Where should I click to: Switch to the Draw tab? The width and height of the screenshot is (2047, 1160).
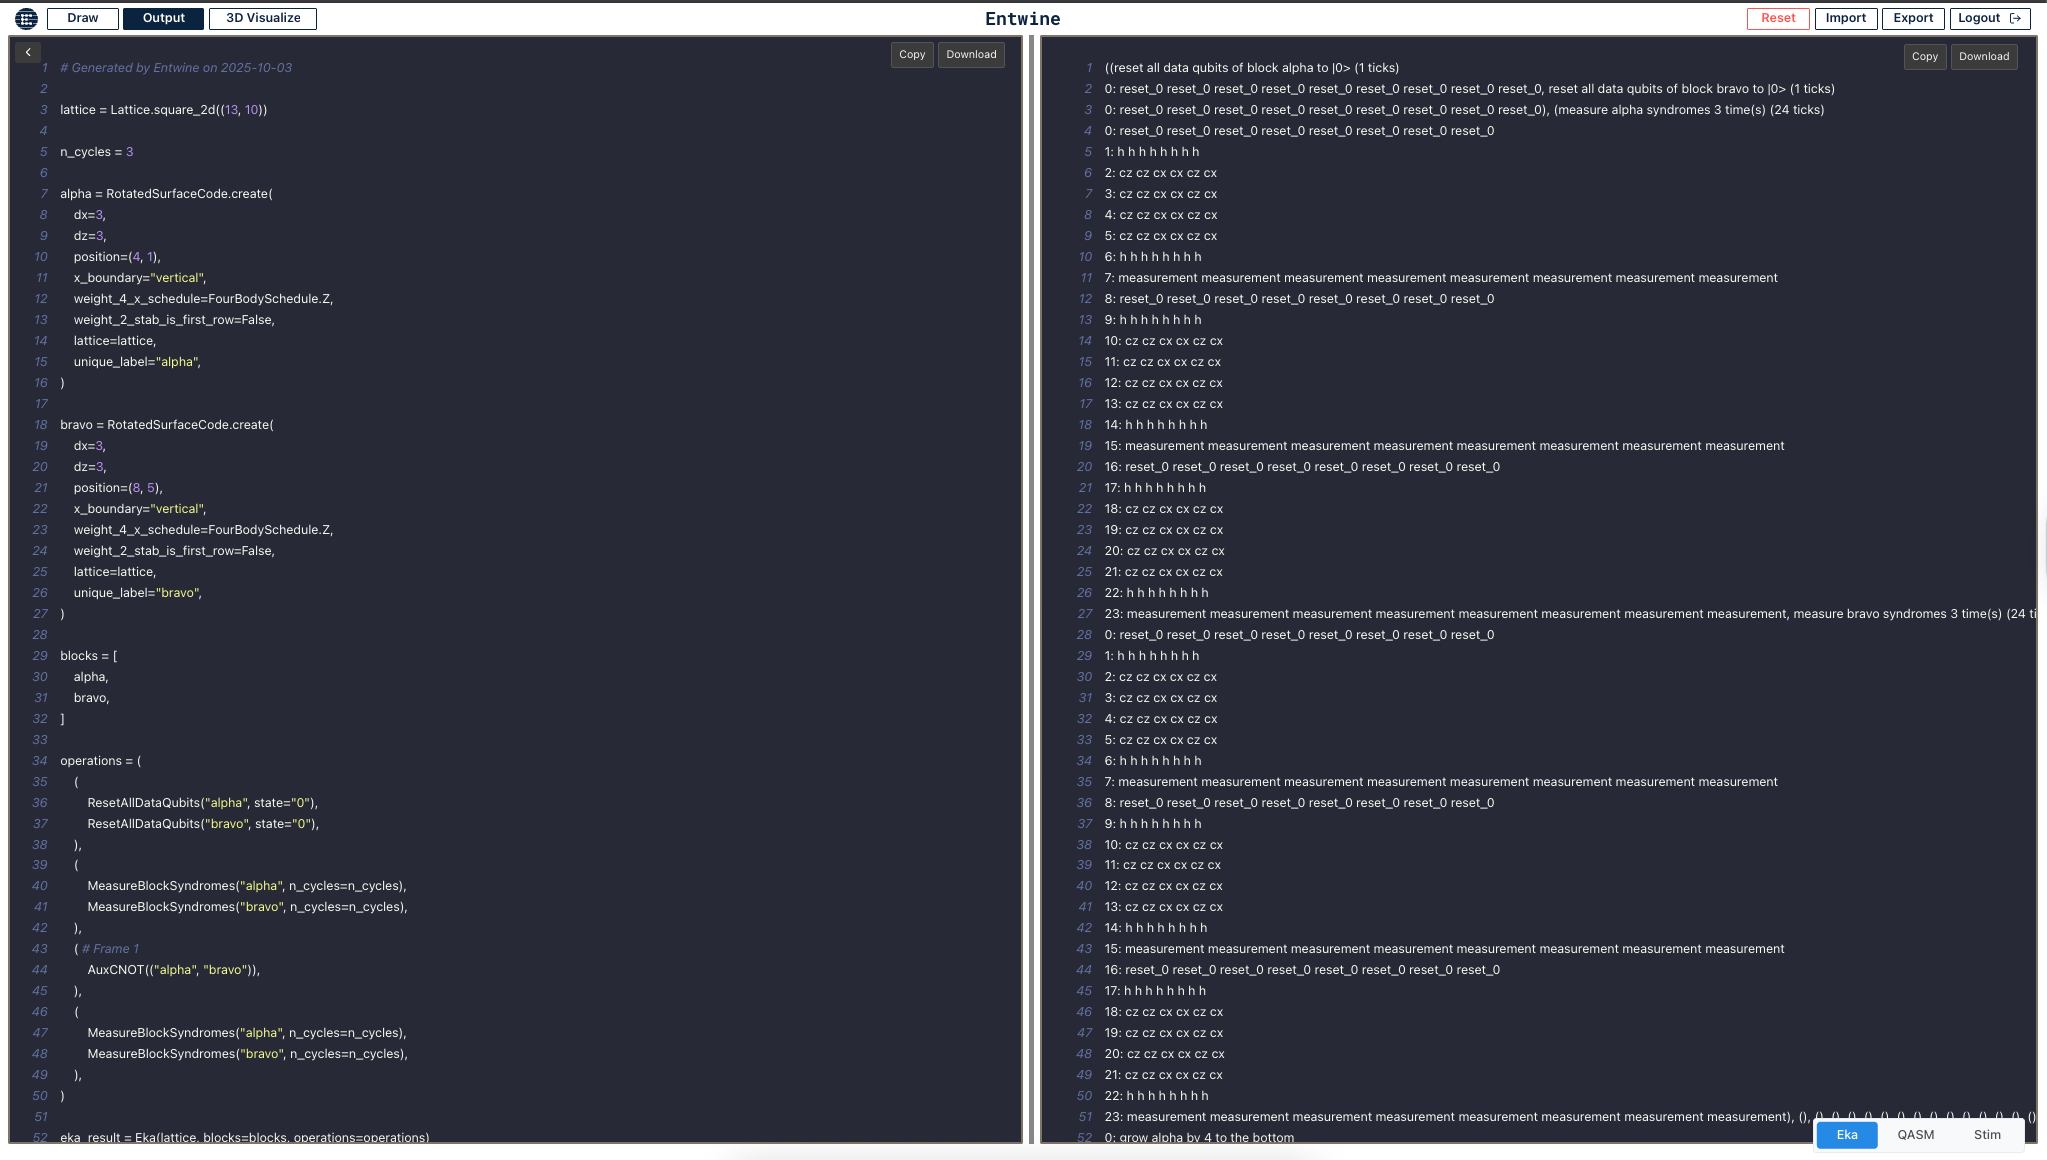82,18
